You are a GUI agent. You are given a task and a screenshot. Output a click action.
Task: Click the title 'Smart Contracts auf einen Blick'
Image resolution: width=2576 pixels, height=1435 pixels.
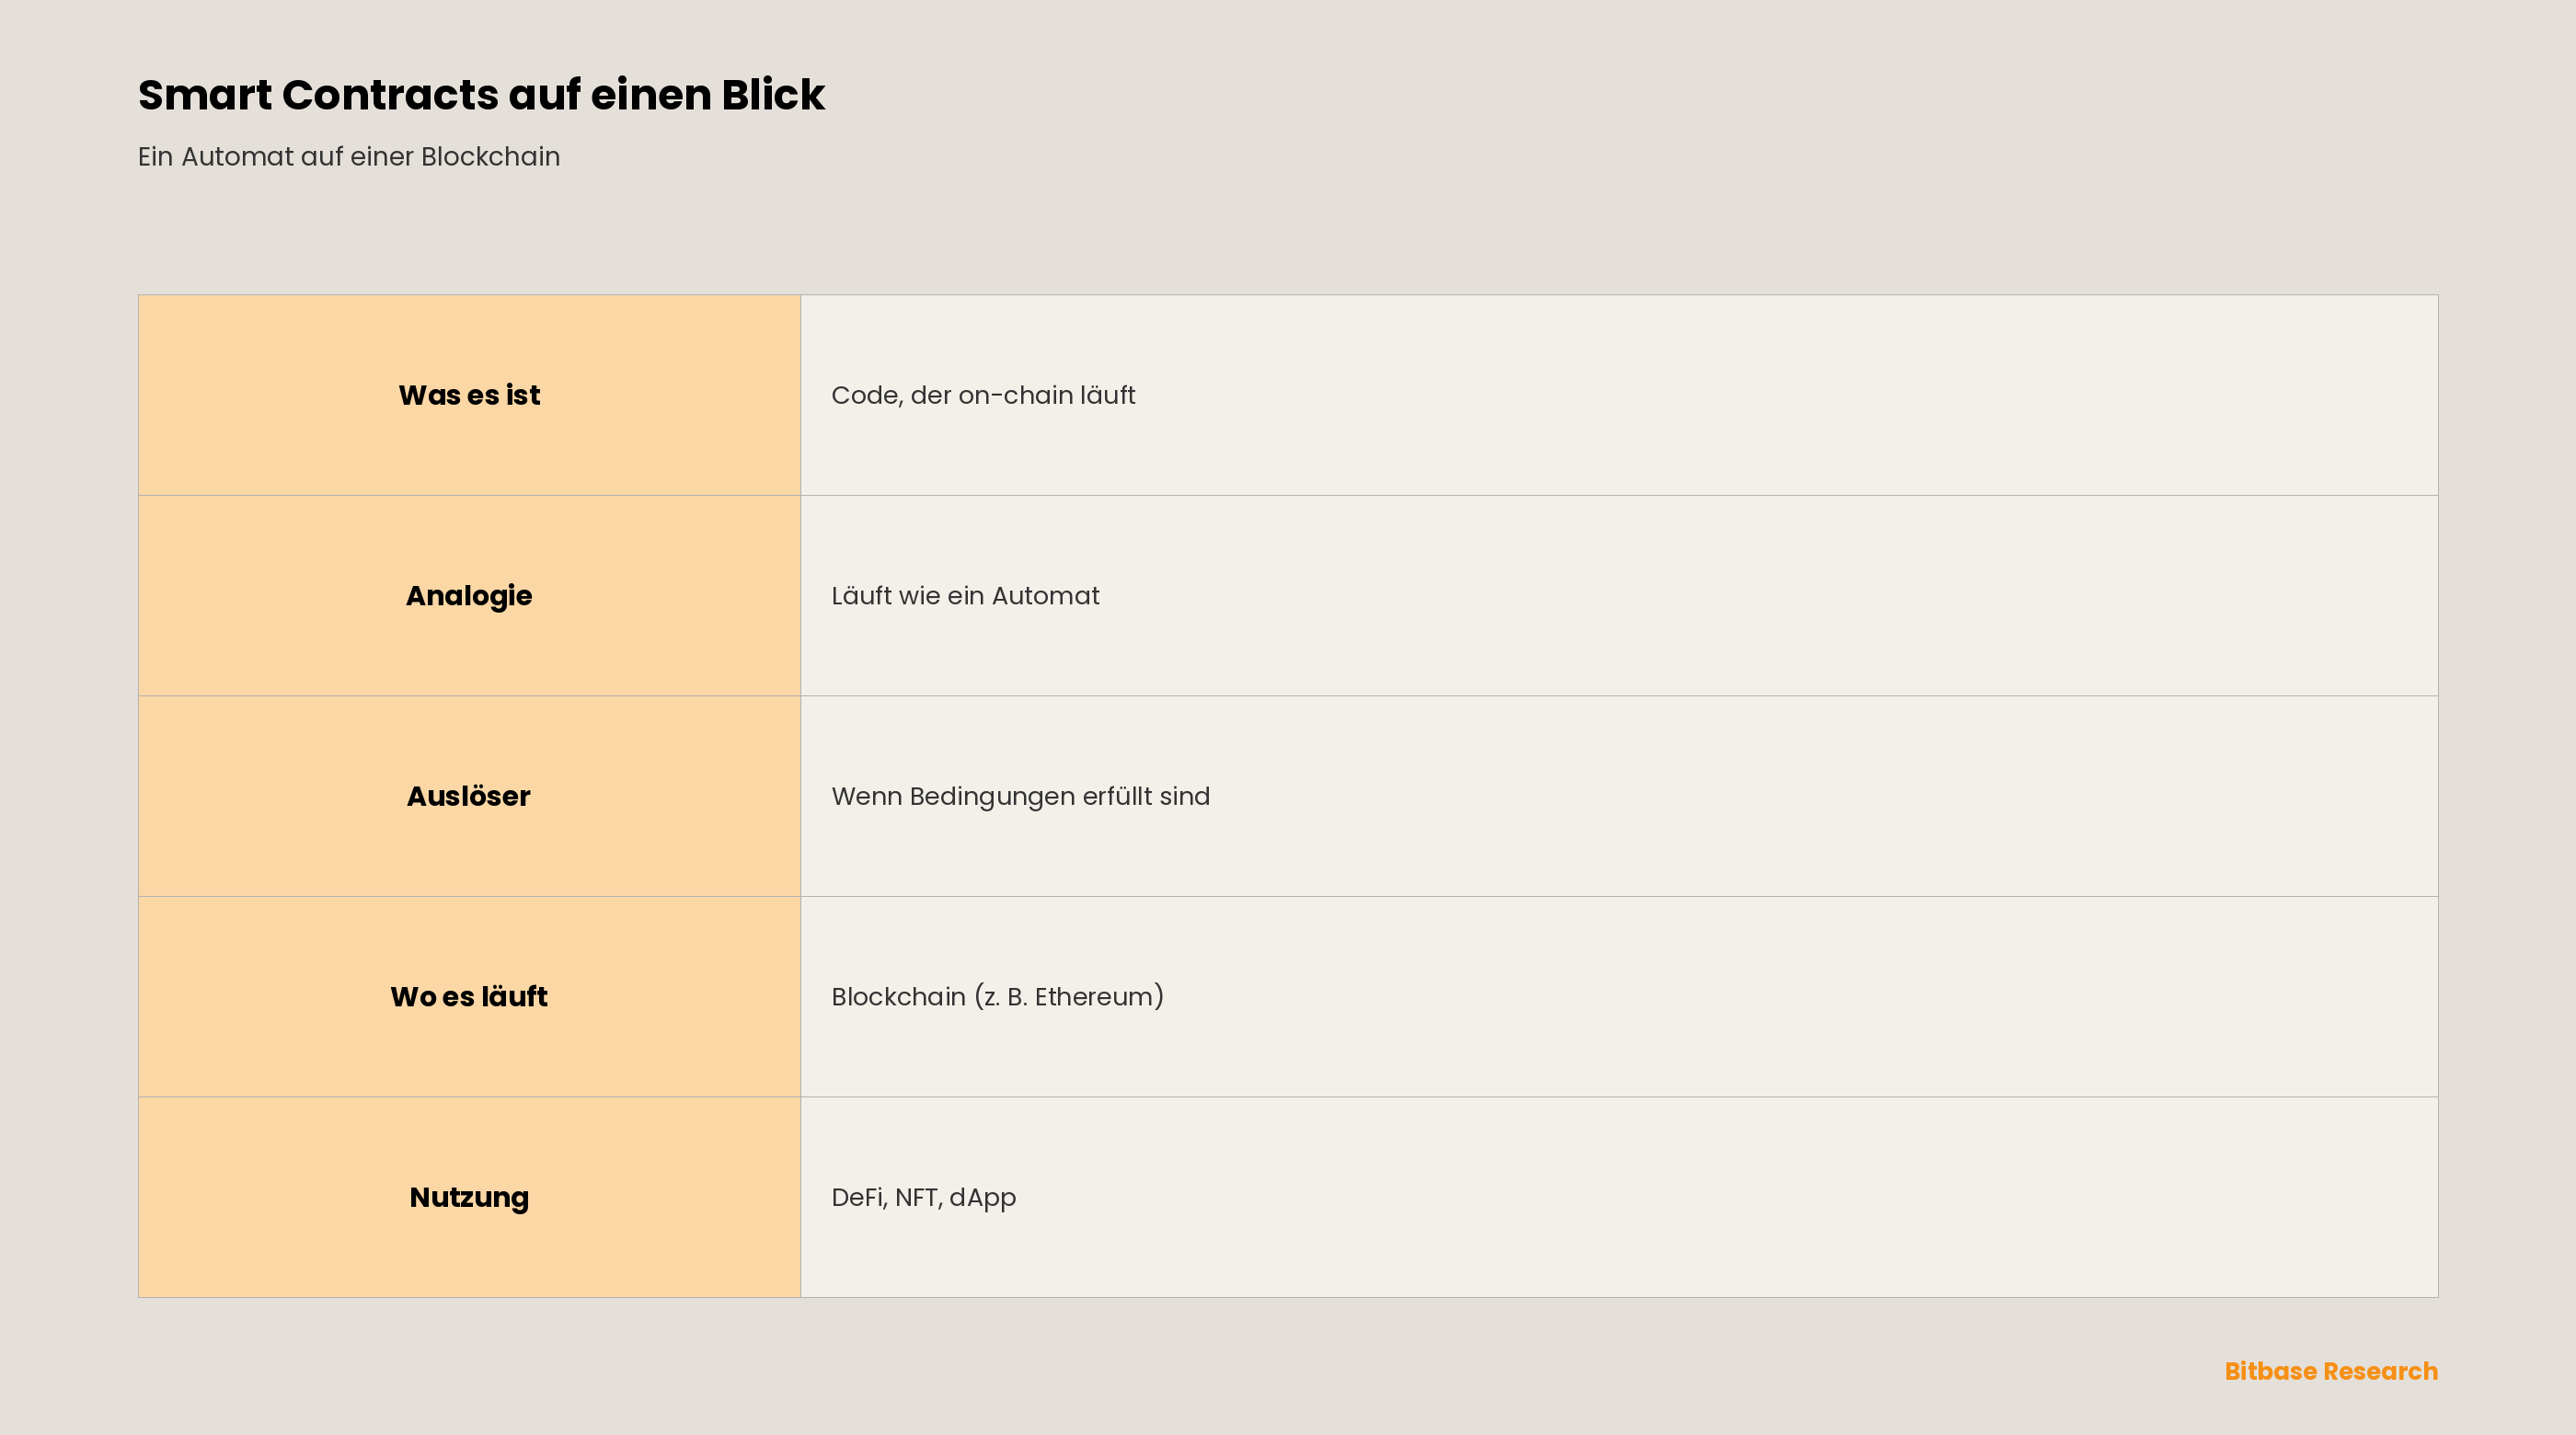481,95
